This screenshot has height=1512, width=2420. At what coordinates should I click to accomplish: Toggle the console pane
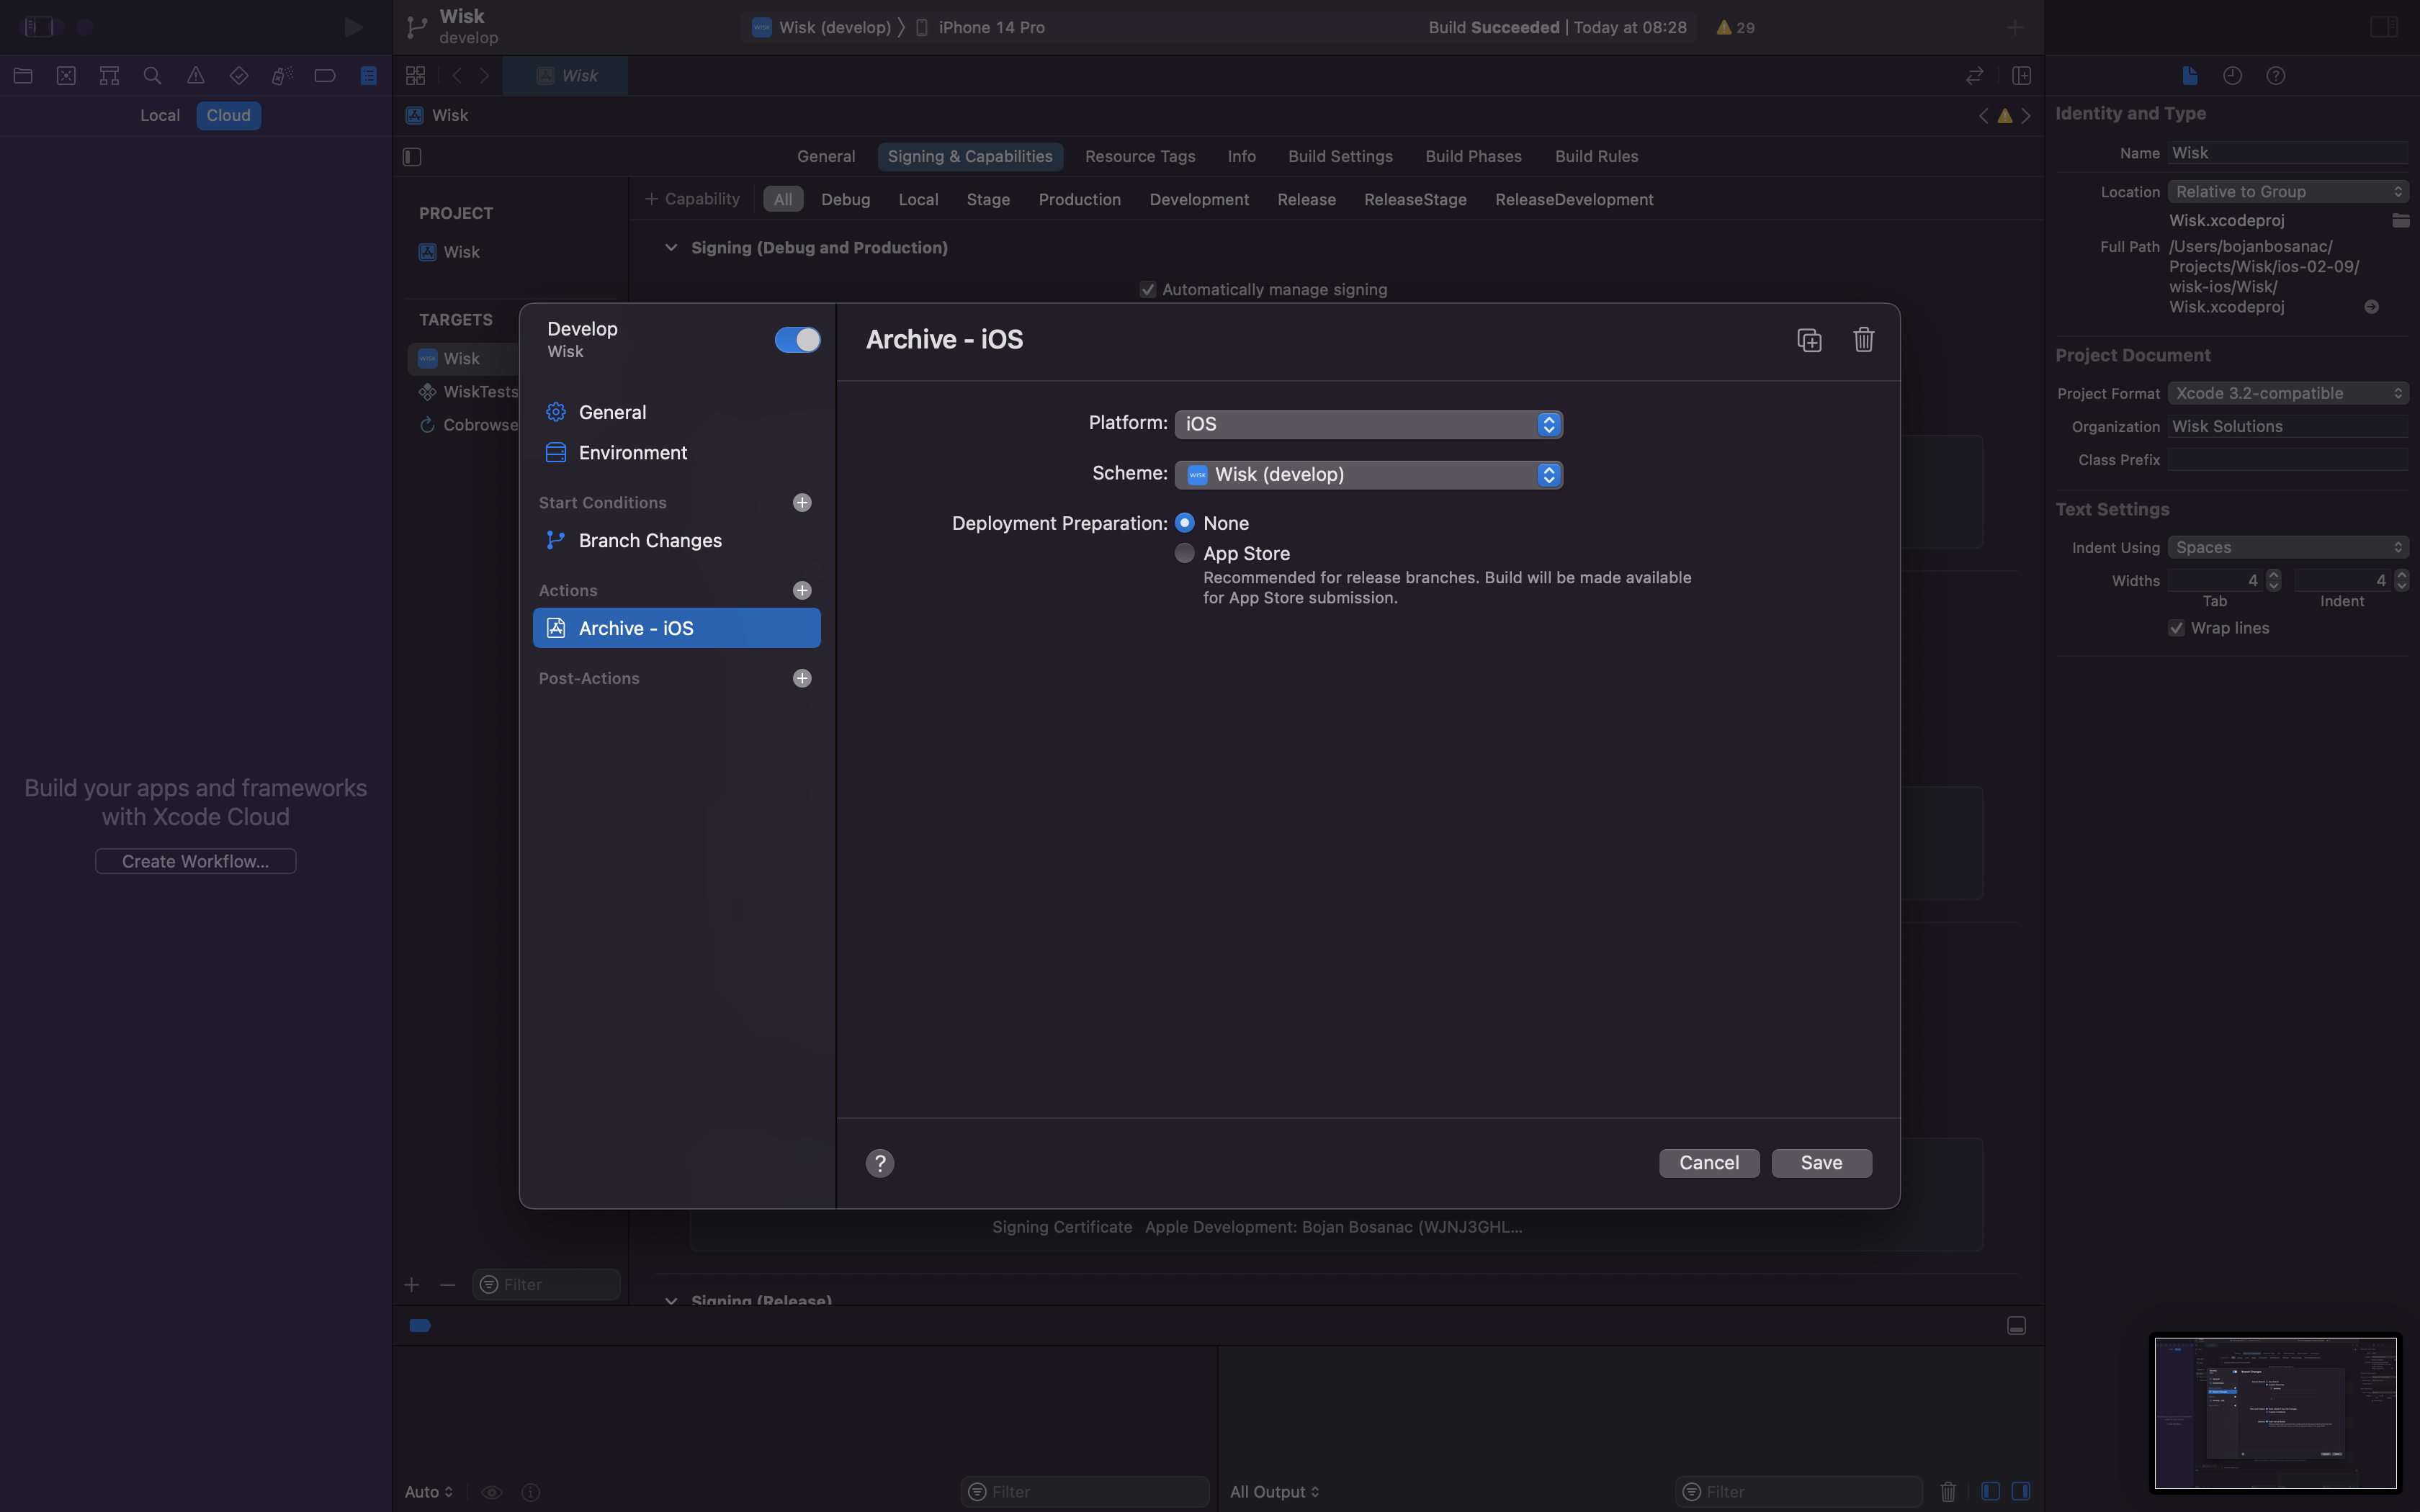click(x=2021, y=1492)
